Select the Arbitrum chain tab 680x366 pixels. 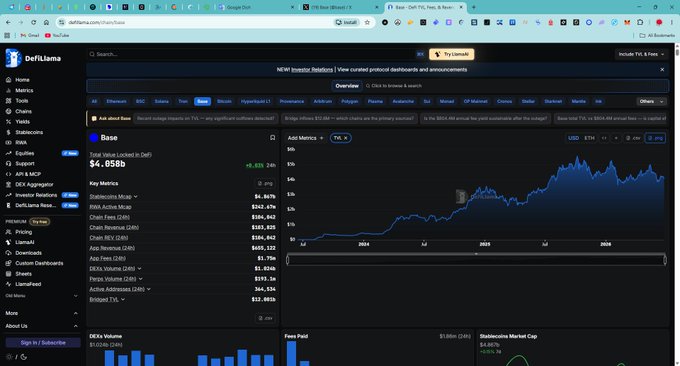(323, 101)
